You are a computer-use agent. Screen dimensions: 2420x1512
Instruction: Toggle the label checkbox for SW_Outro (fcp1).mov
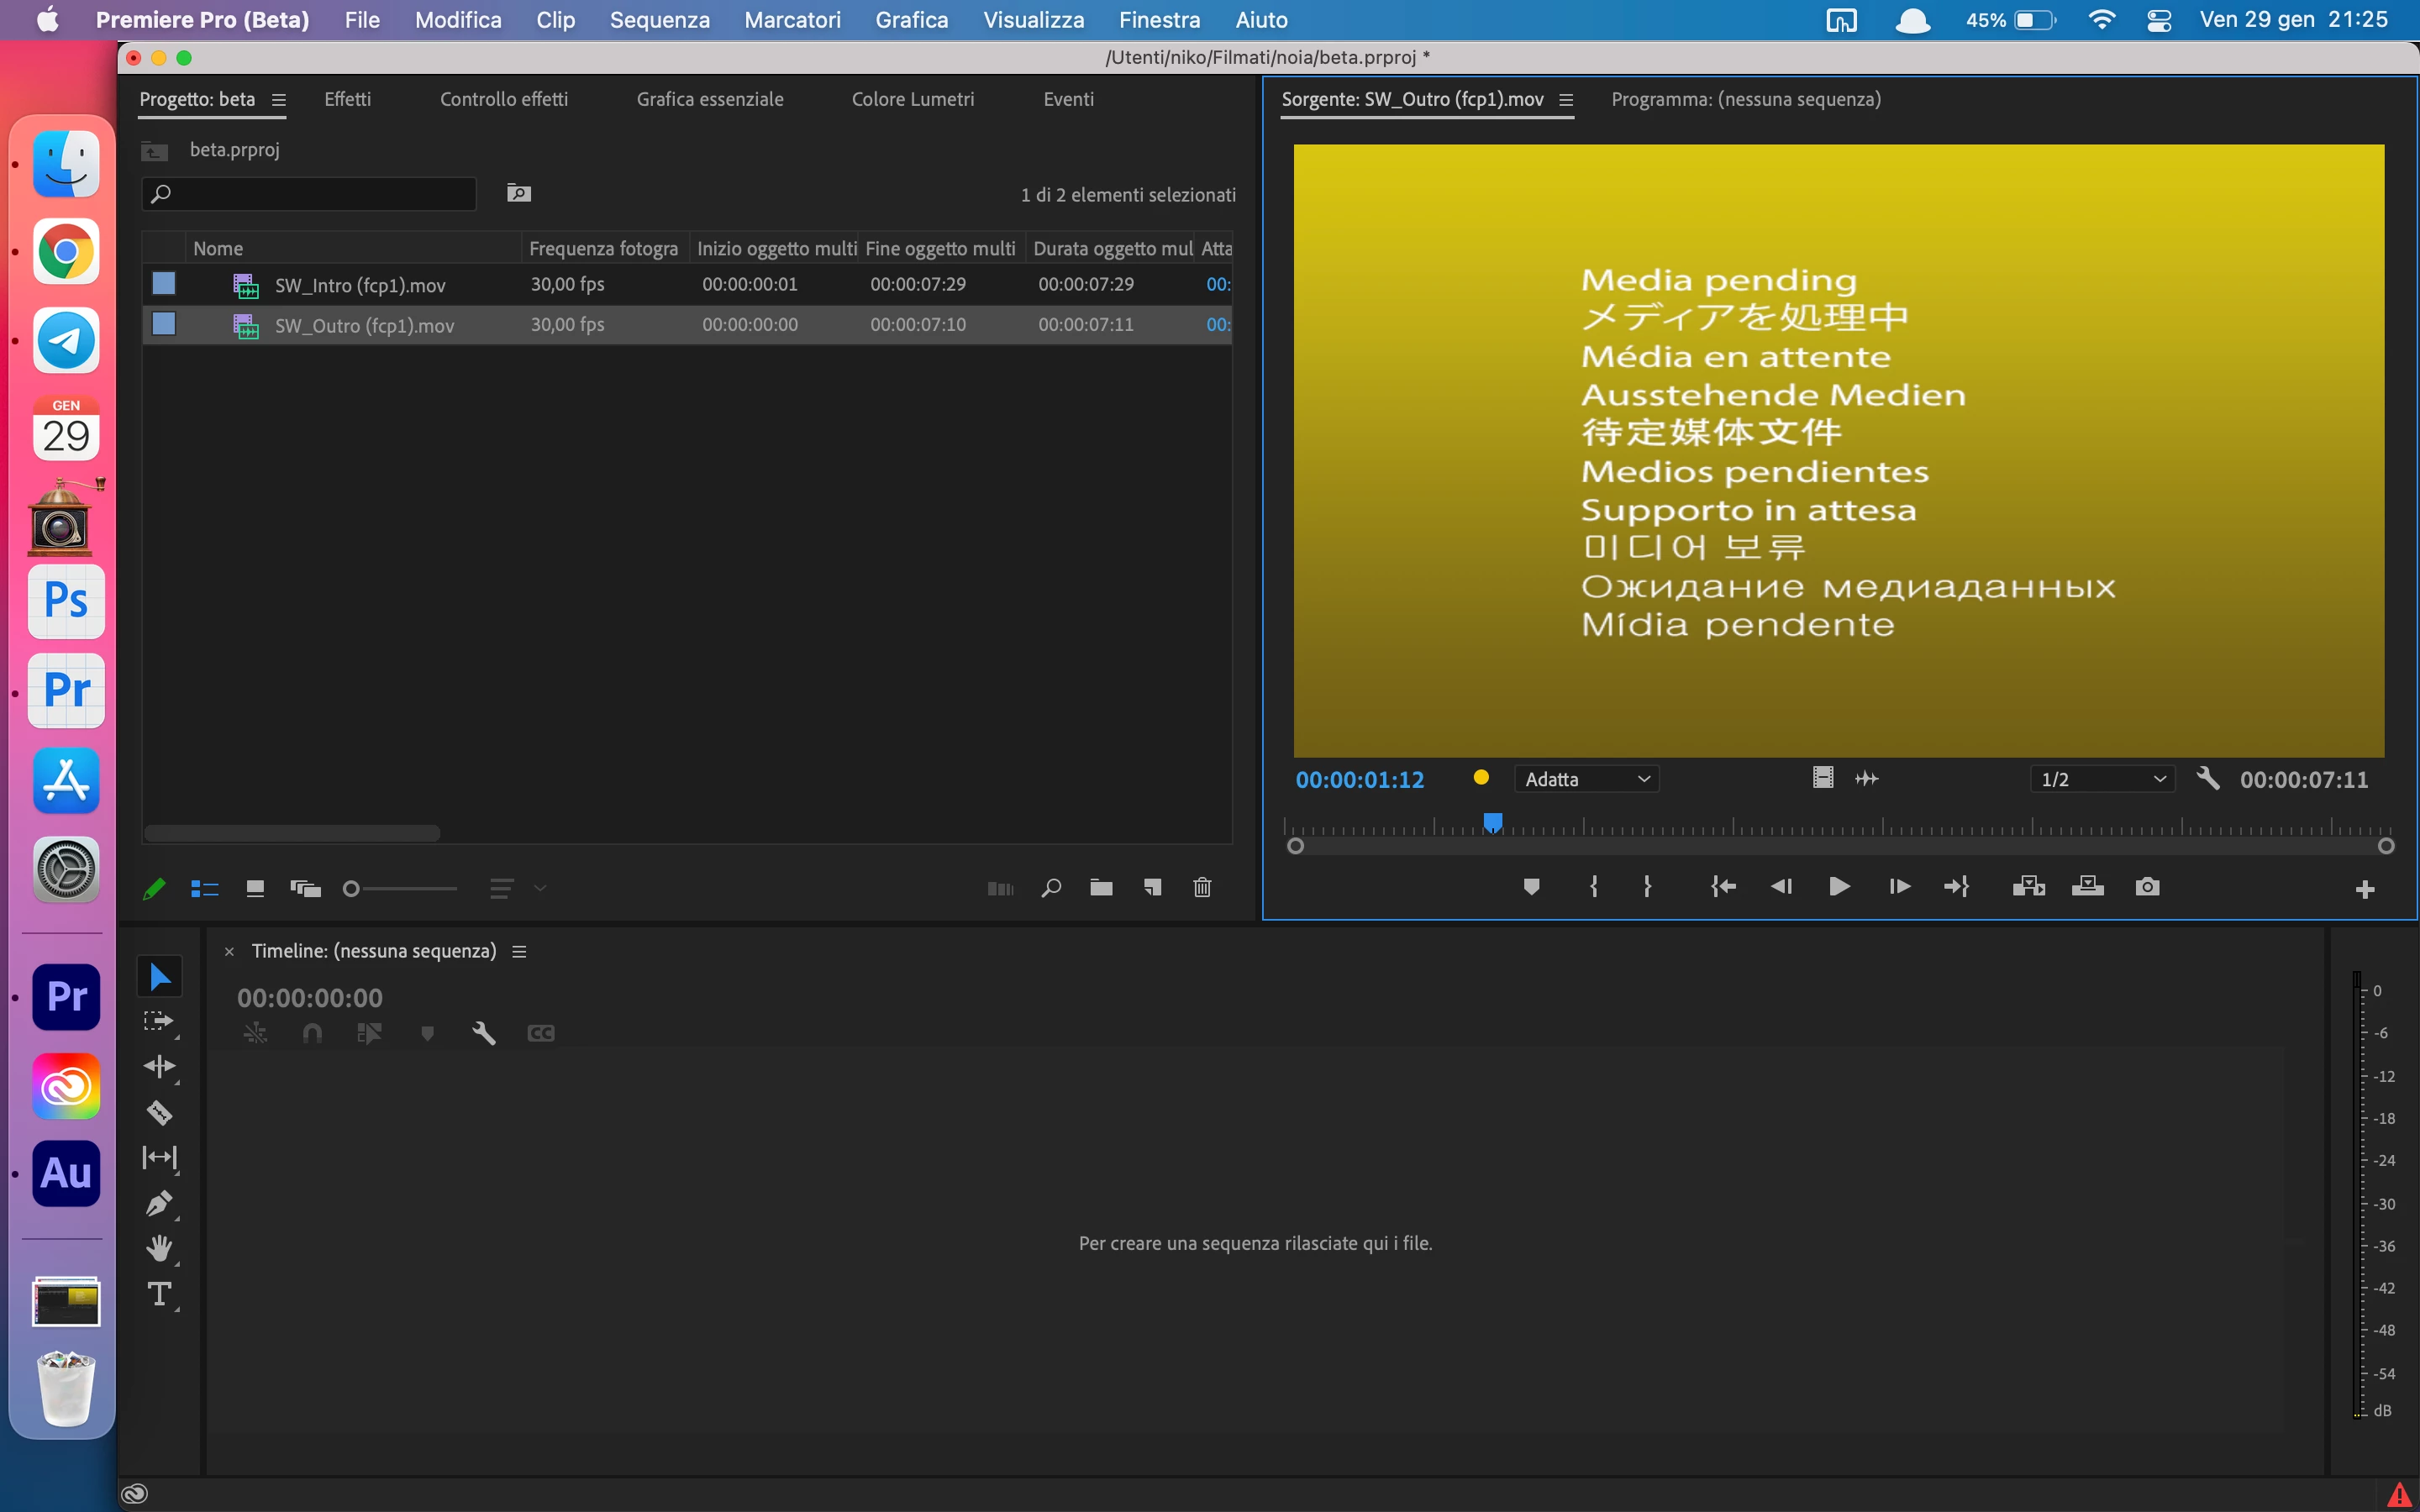[x=164, y=324]
